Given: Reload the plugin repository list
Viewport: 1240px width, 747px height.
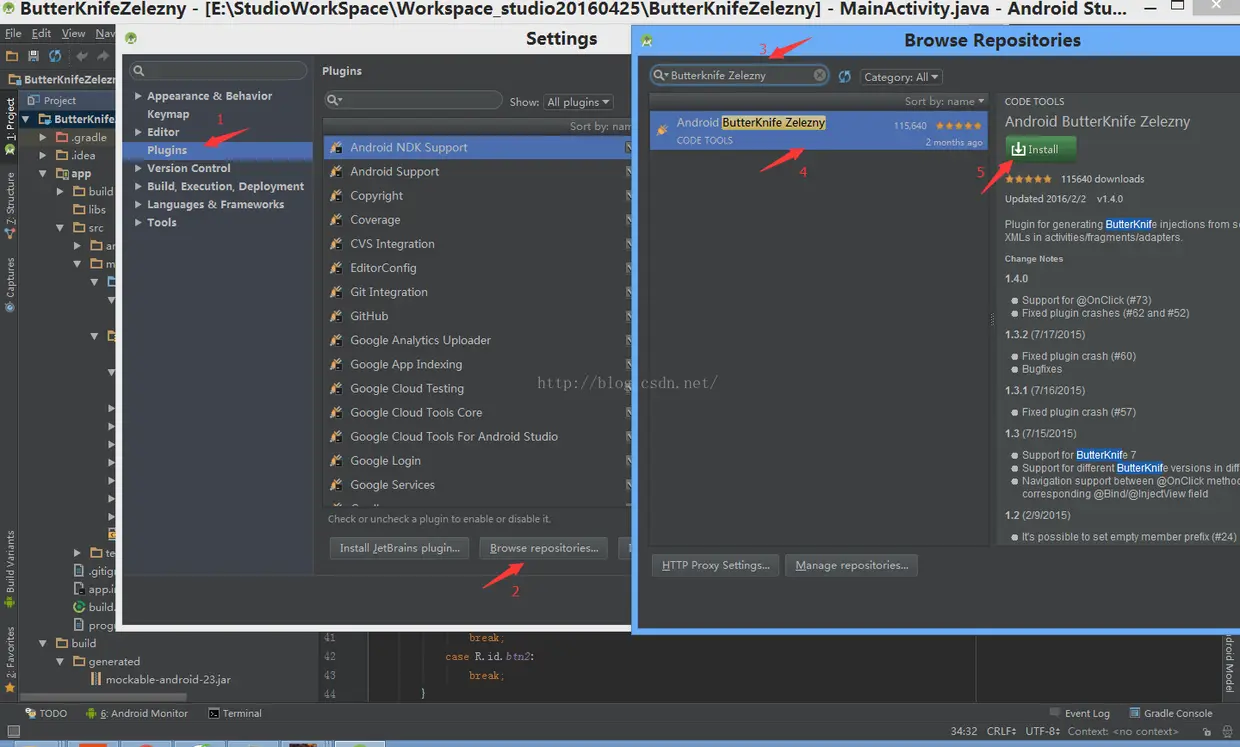Looking at the screenshot, I should point(845,77).
